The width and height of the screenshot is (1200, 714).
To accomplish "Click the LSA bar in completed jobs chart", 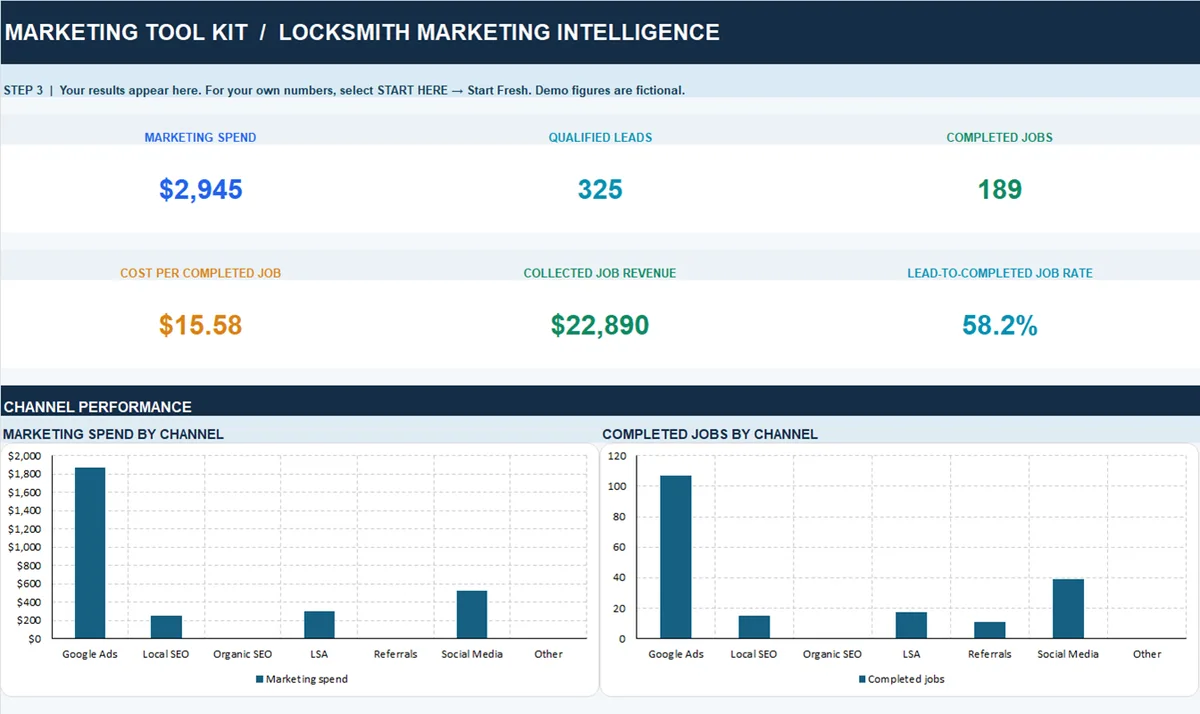I will [x=911, y=625].
